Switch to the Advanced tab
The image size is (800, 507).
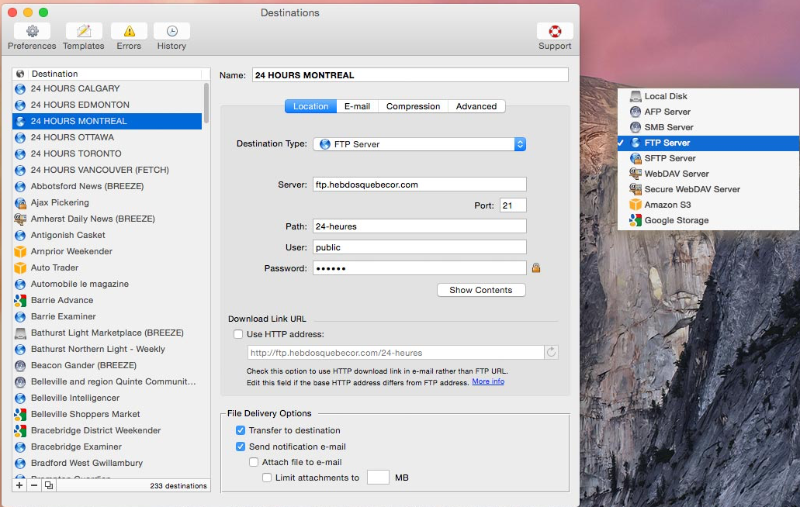click(x=476, y=106)
